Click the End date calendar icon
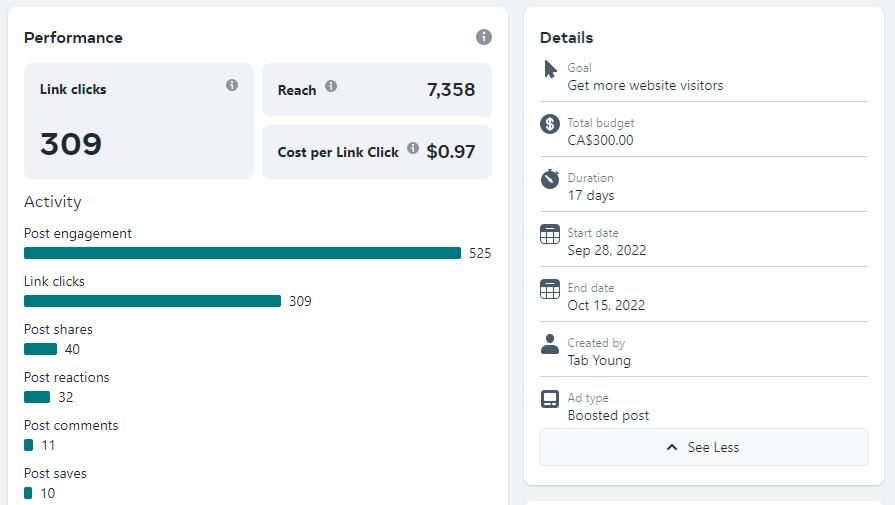The width and height of the screenshot is (895, 505). click(550, 289)
